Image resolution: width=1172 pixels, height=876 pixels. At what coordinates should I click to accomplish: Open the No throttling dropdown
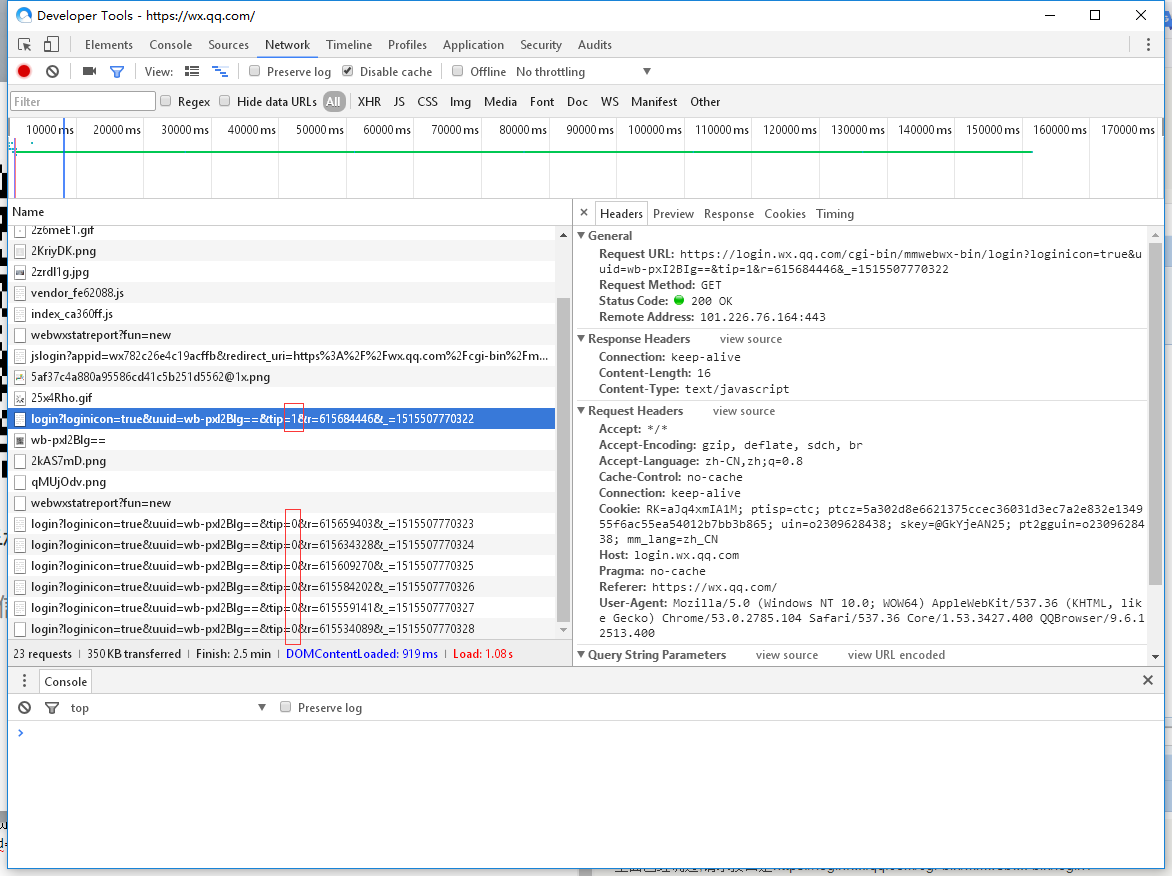pyautogui.click(x=583, y=72)
